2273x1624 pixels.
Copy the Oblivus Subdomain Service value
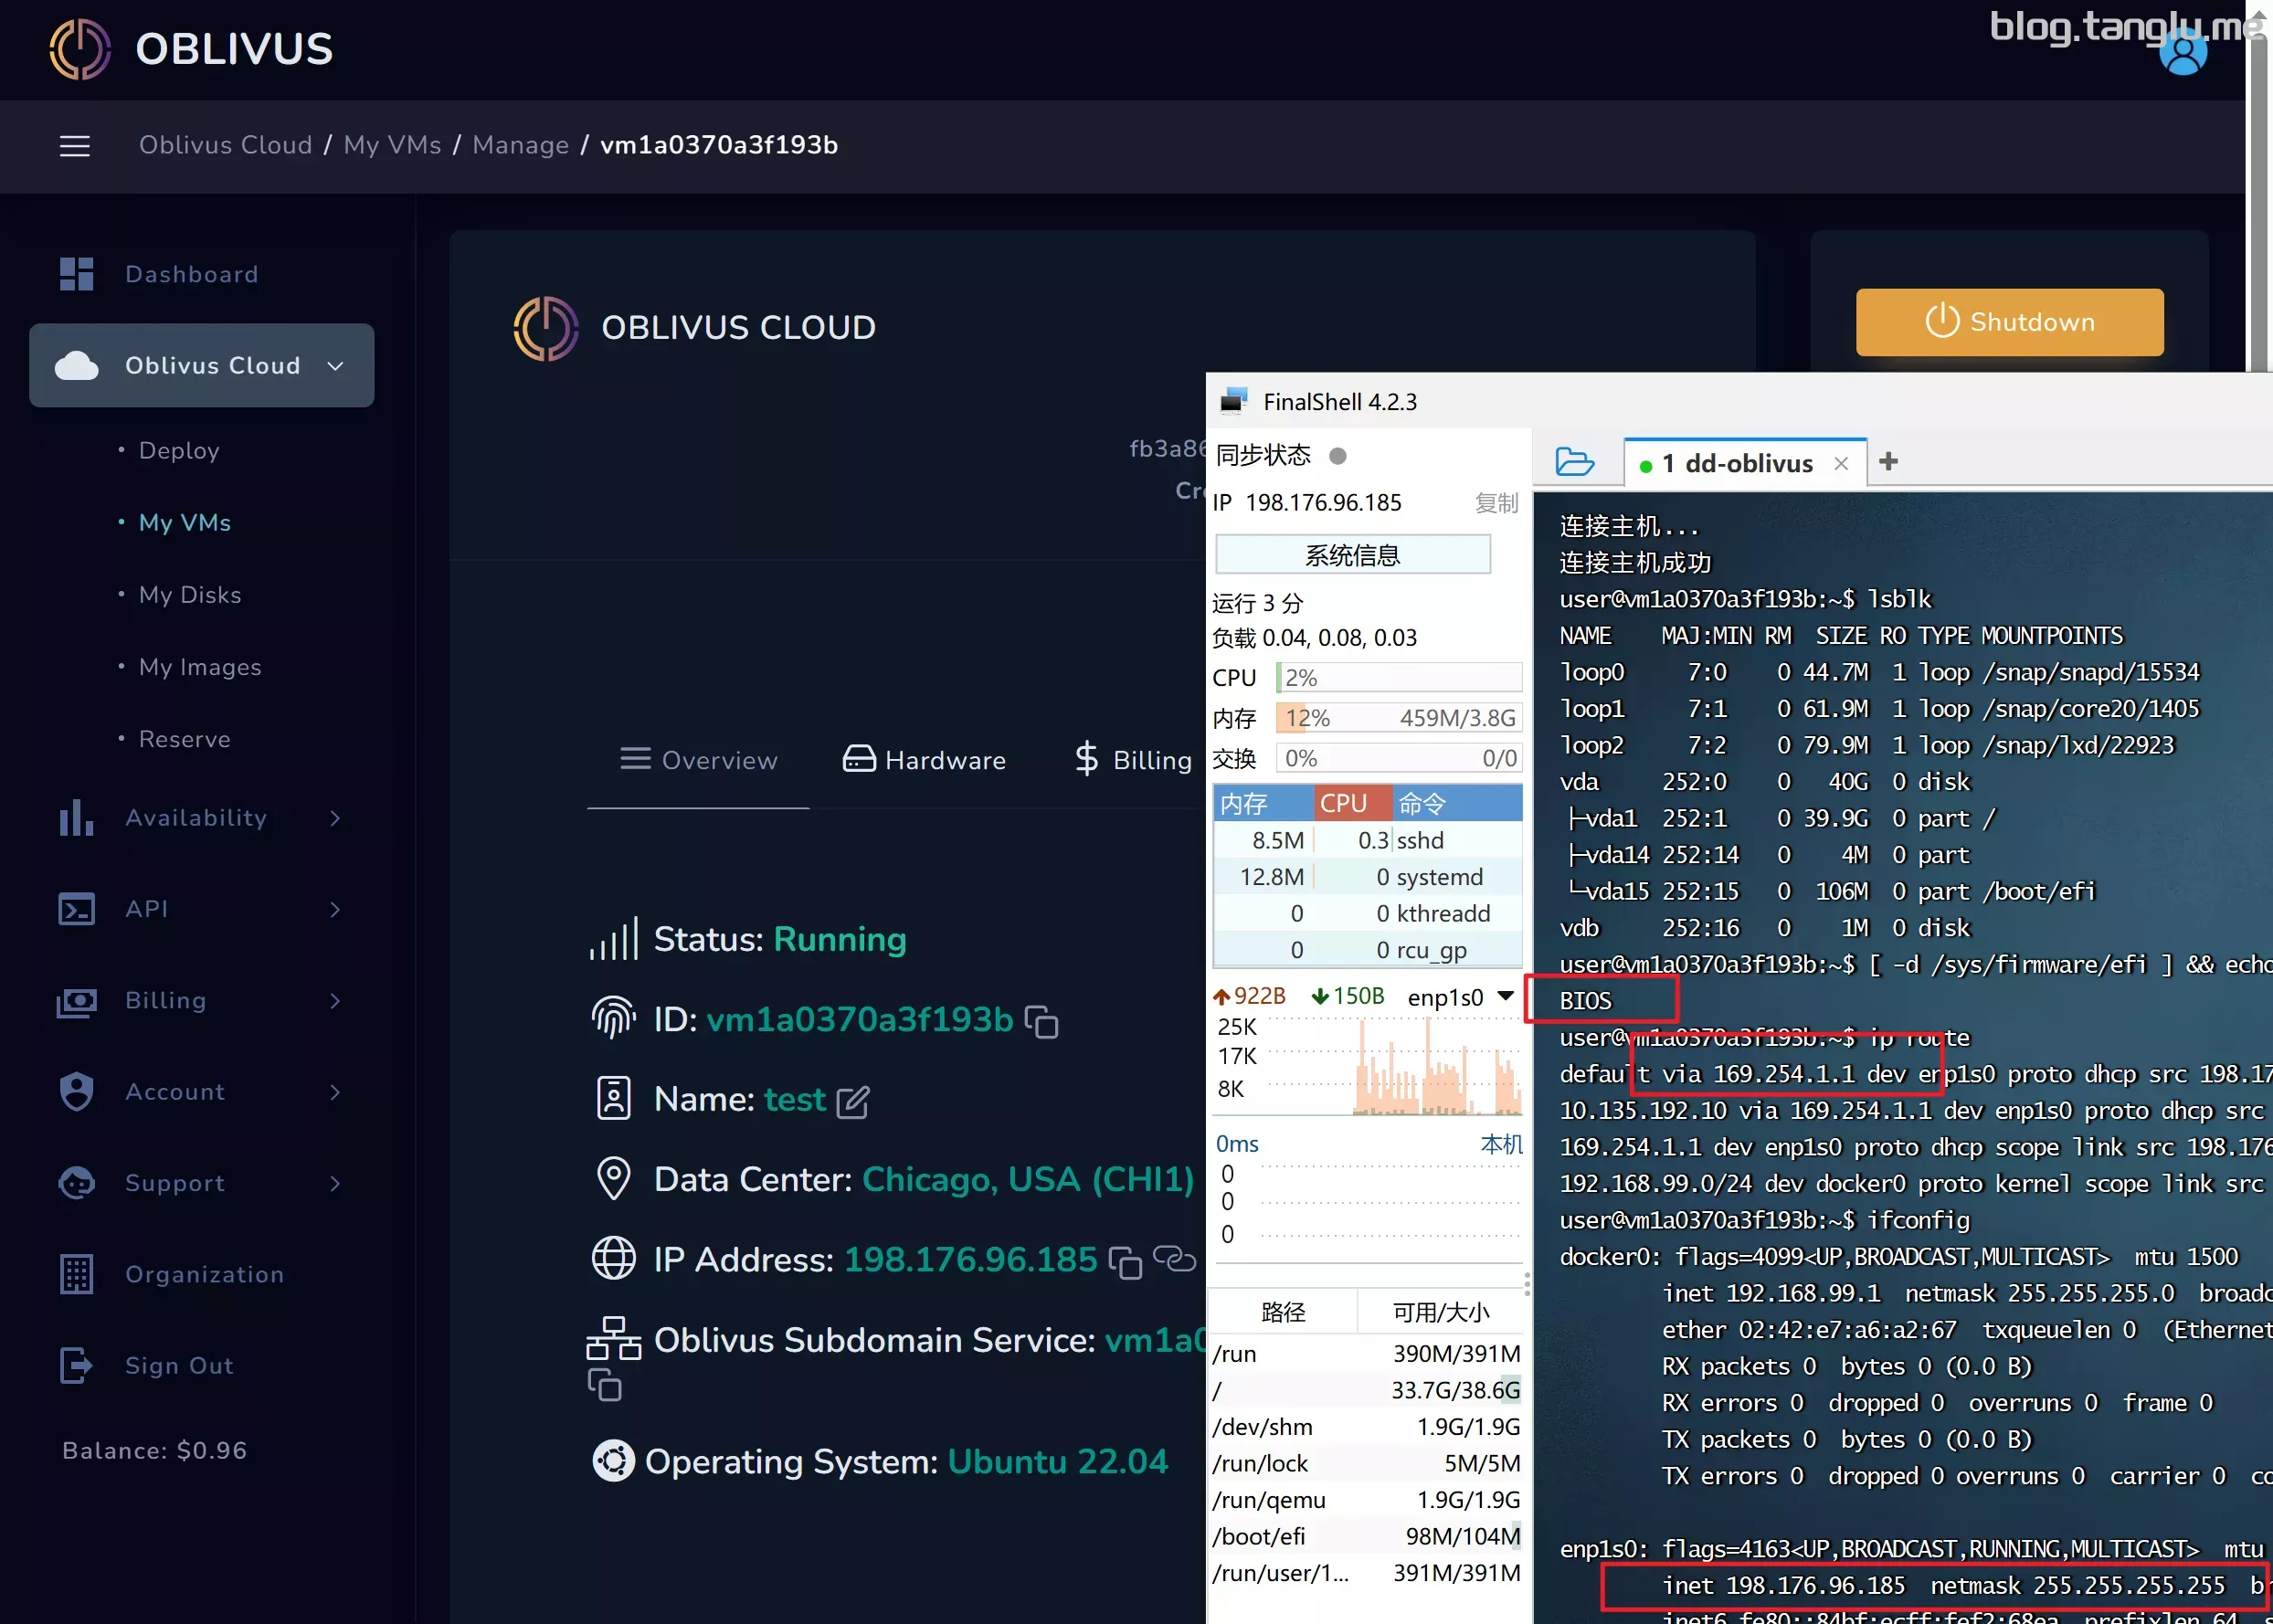(604, 1385)
